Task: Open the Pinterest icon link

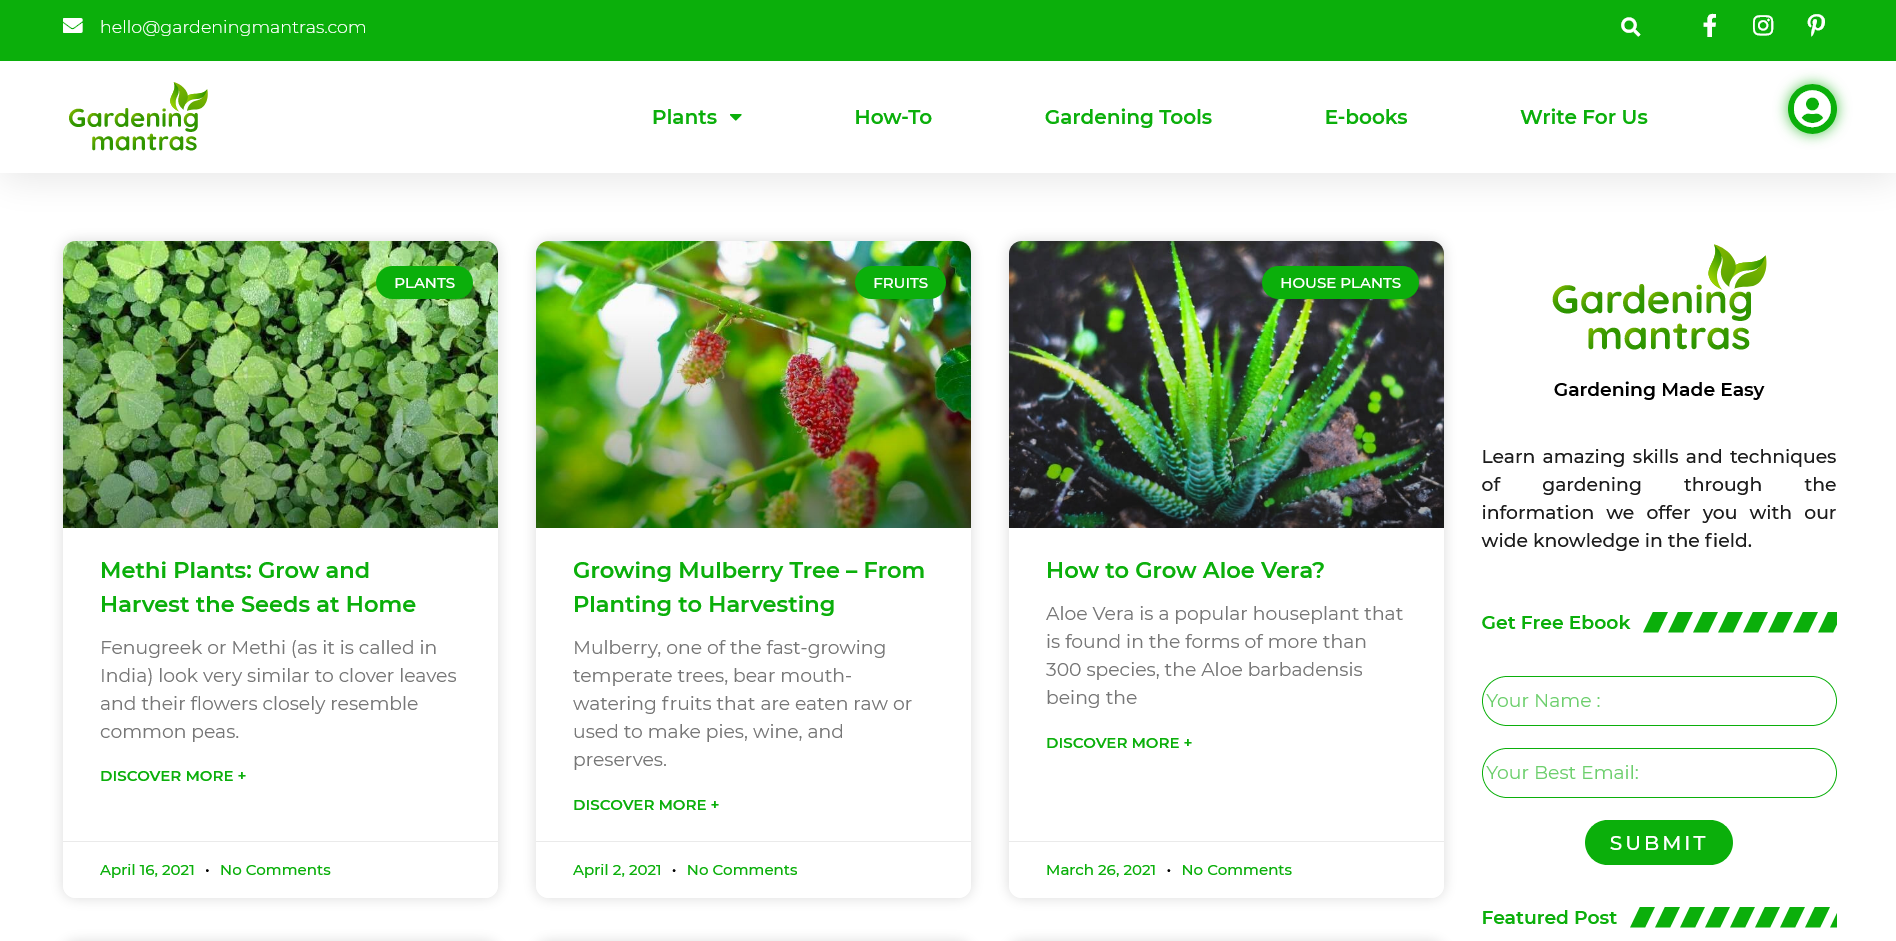Action: coord(1816,26)
